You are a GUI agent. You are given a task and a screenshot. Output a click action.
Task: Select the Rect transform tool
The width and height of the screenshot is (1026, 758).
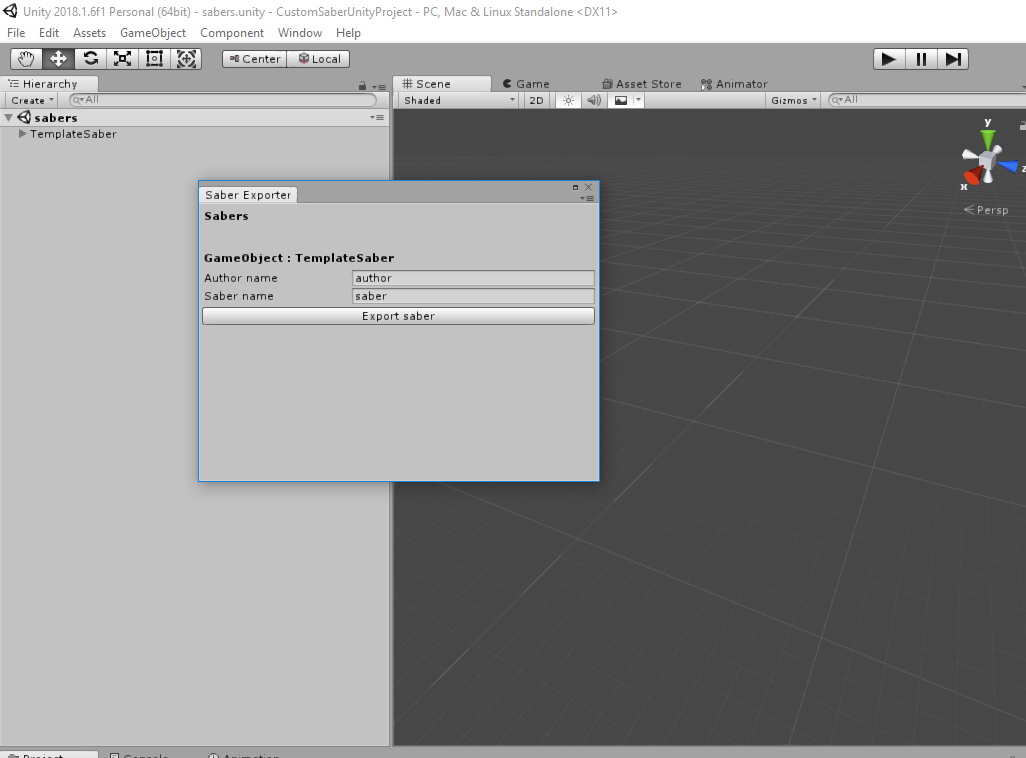(x=154, y=59)
